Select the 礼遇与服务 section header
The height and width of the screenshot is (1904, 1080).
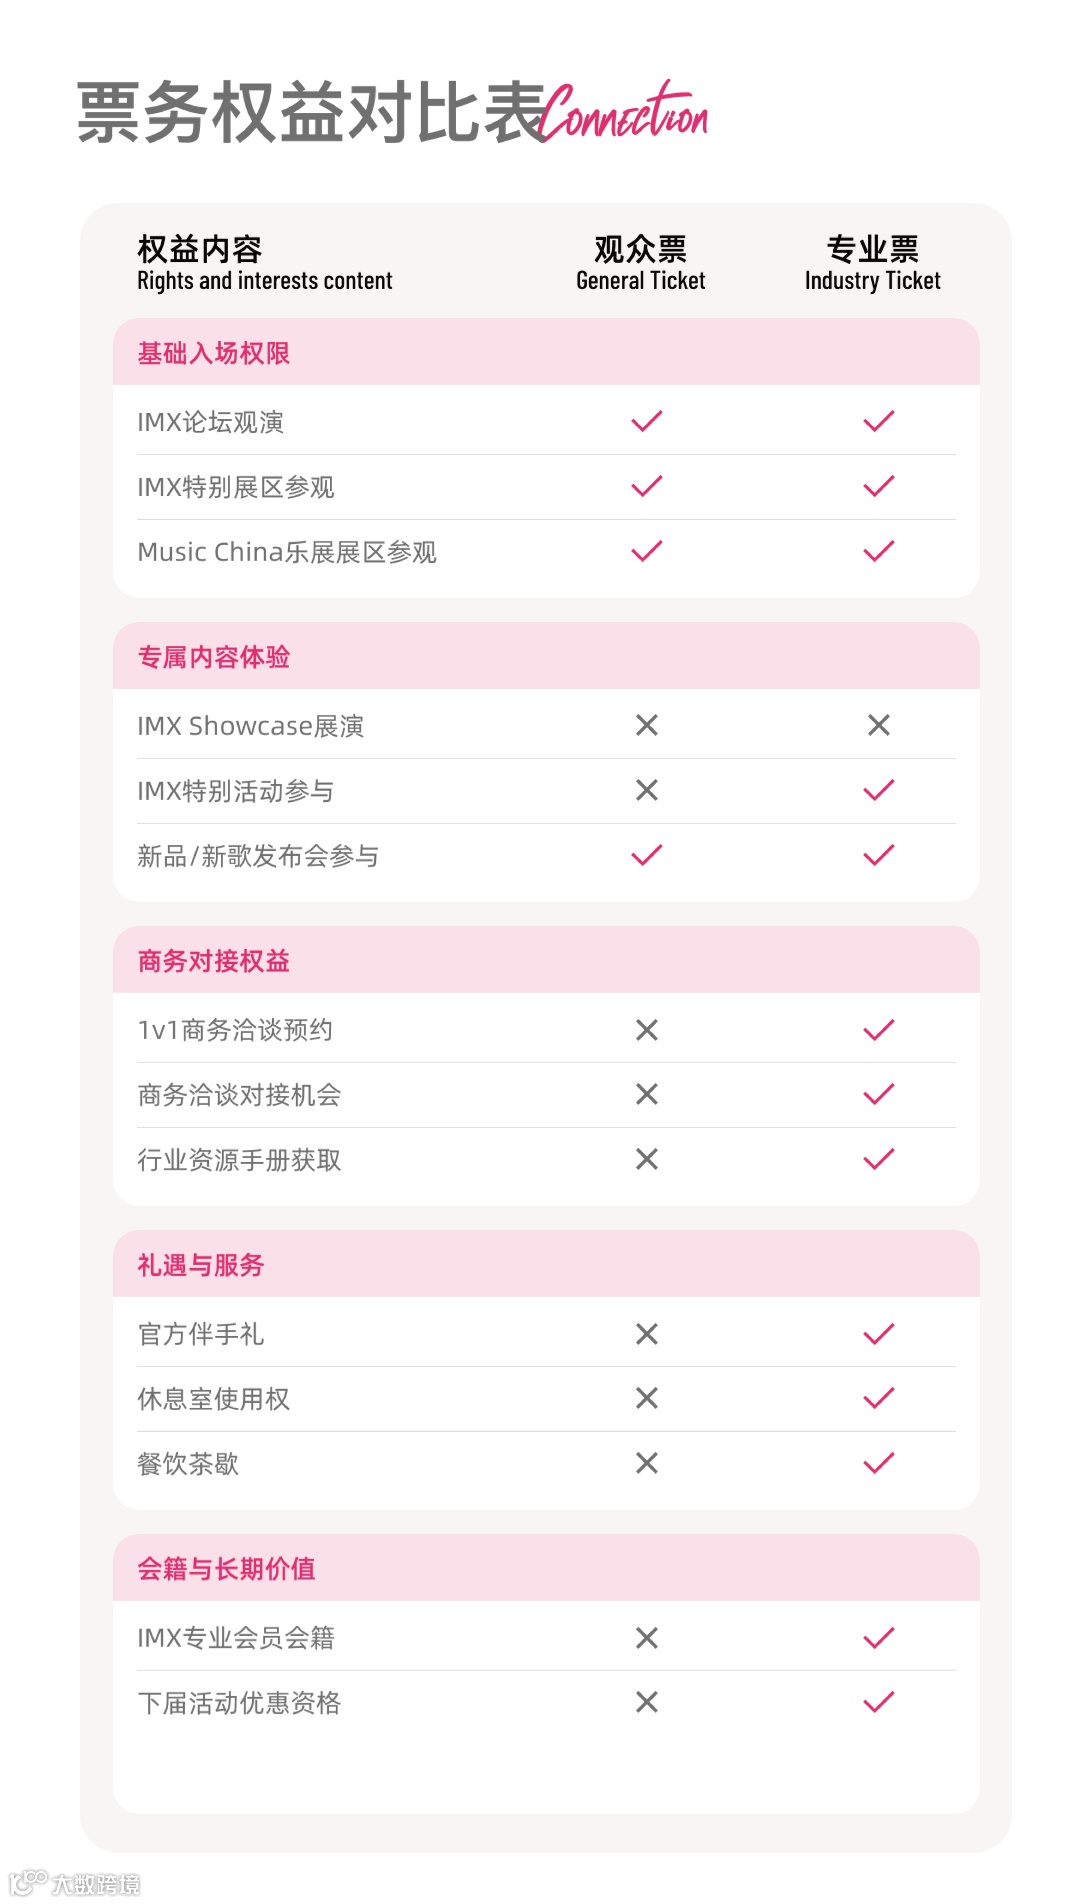(x=546, y=1264)
